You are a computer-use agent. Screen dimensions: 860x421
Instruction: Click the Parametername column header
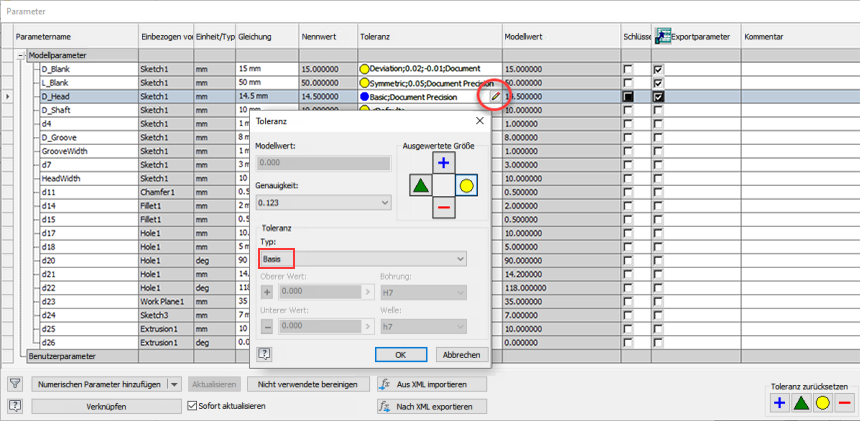point(76,36)
